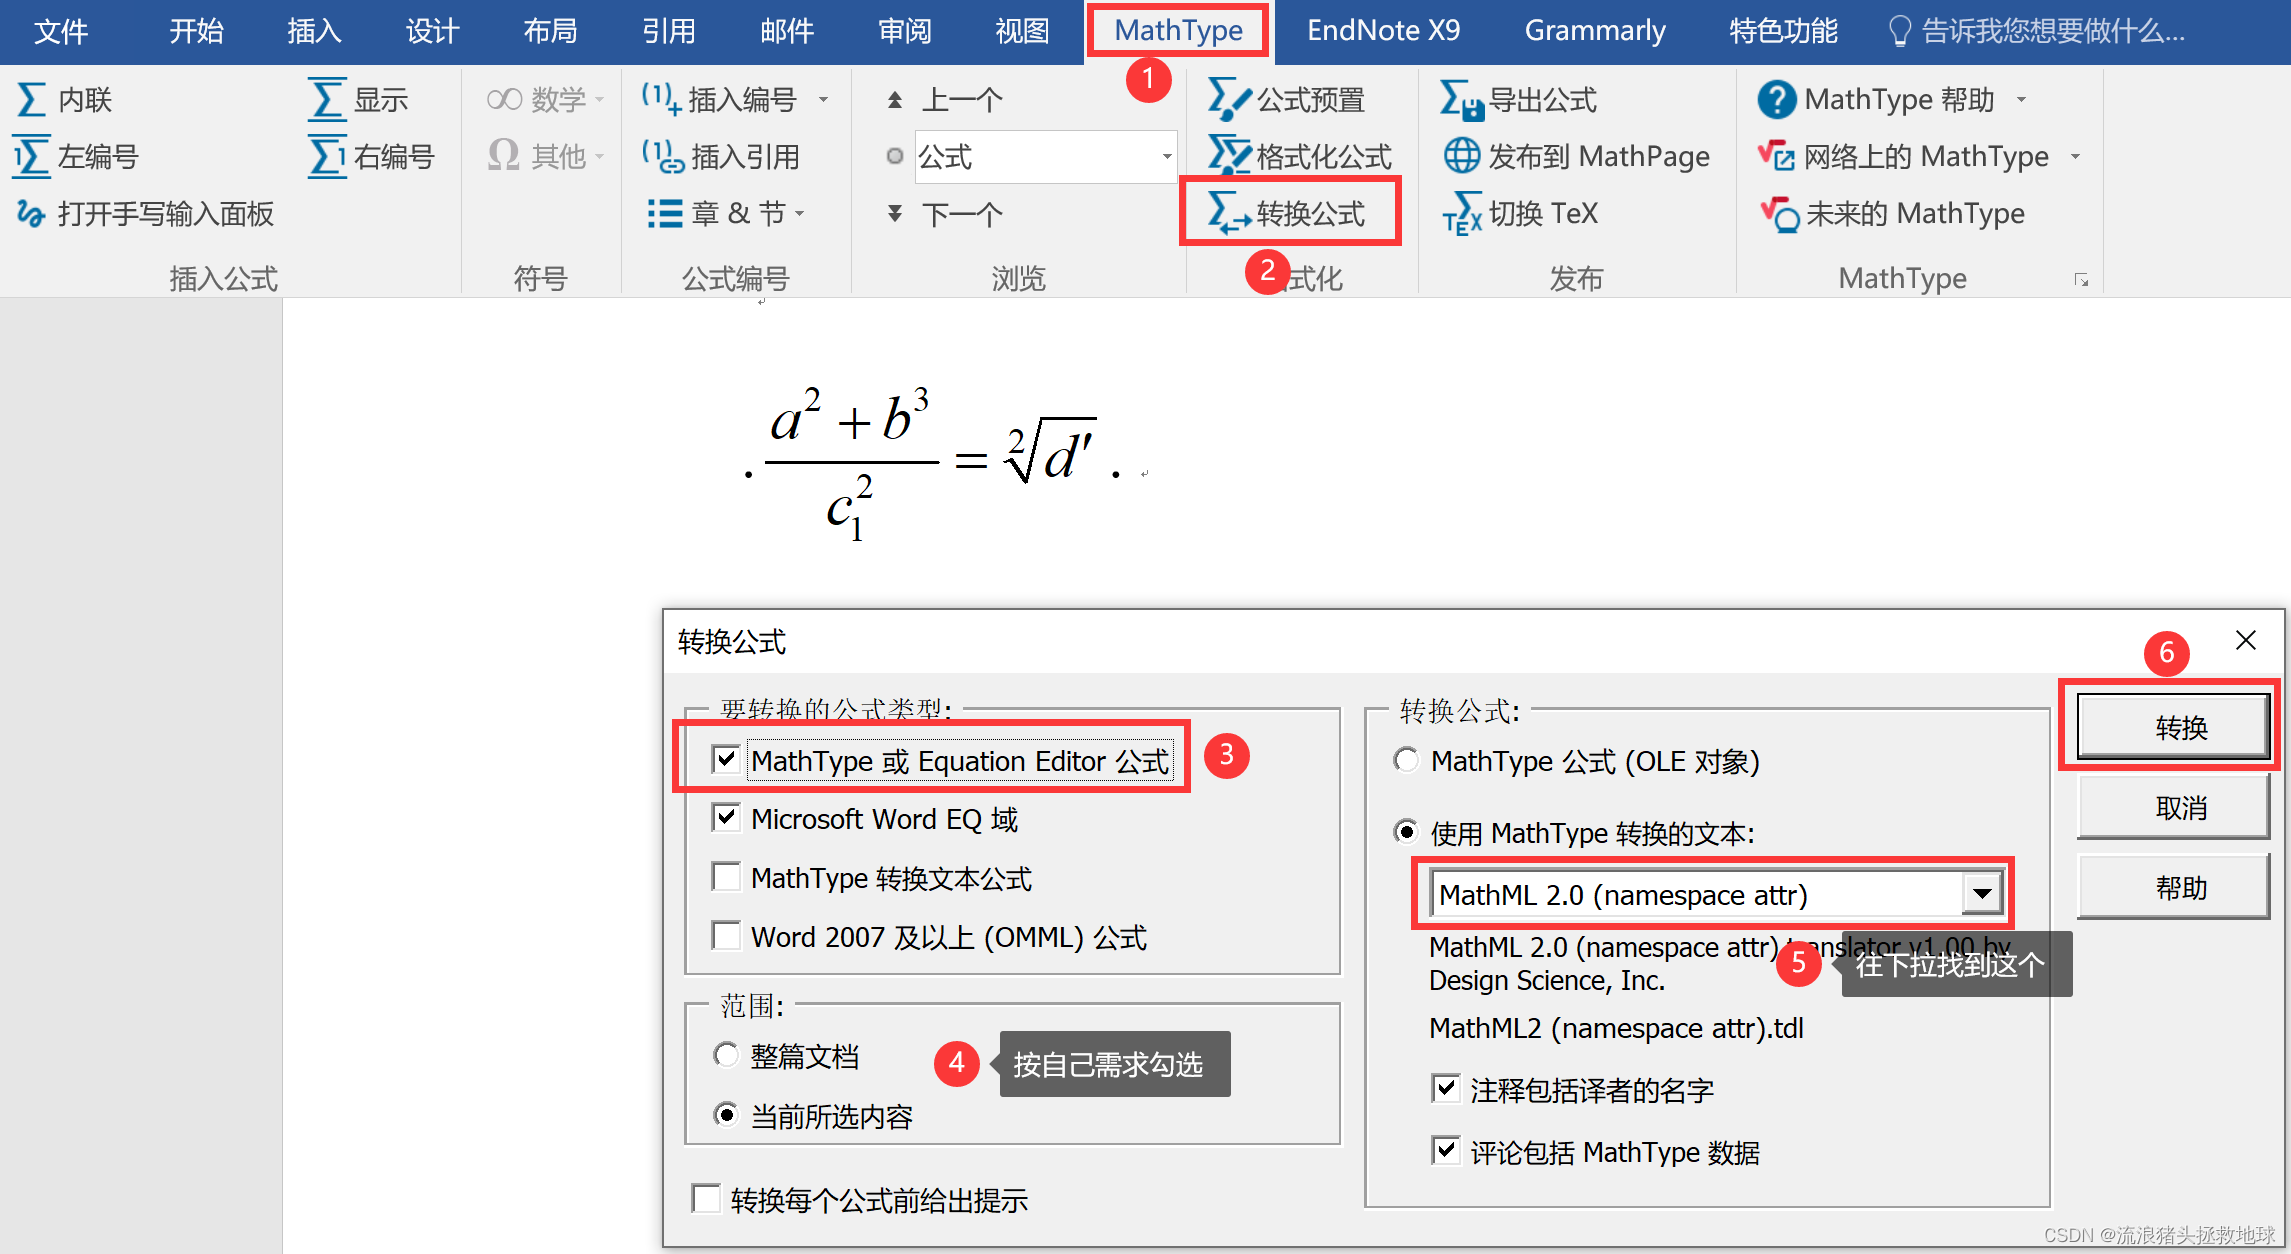This screenshot has height=1254, width=2291.
Task: Insert right-numbered equation 右编号
Action: [371, 156]
